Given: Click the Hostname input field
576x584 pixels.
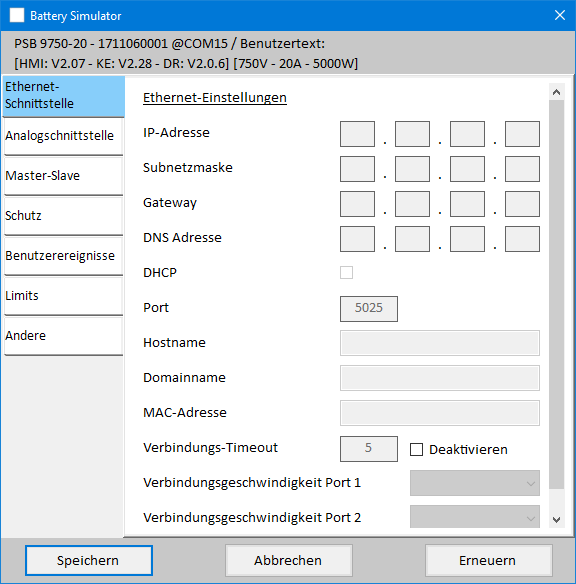Looking at the screenshot, I should (x=440, y=343).
